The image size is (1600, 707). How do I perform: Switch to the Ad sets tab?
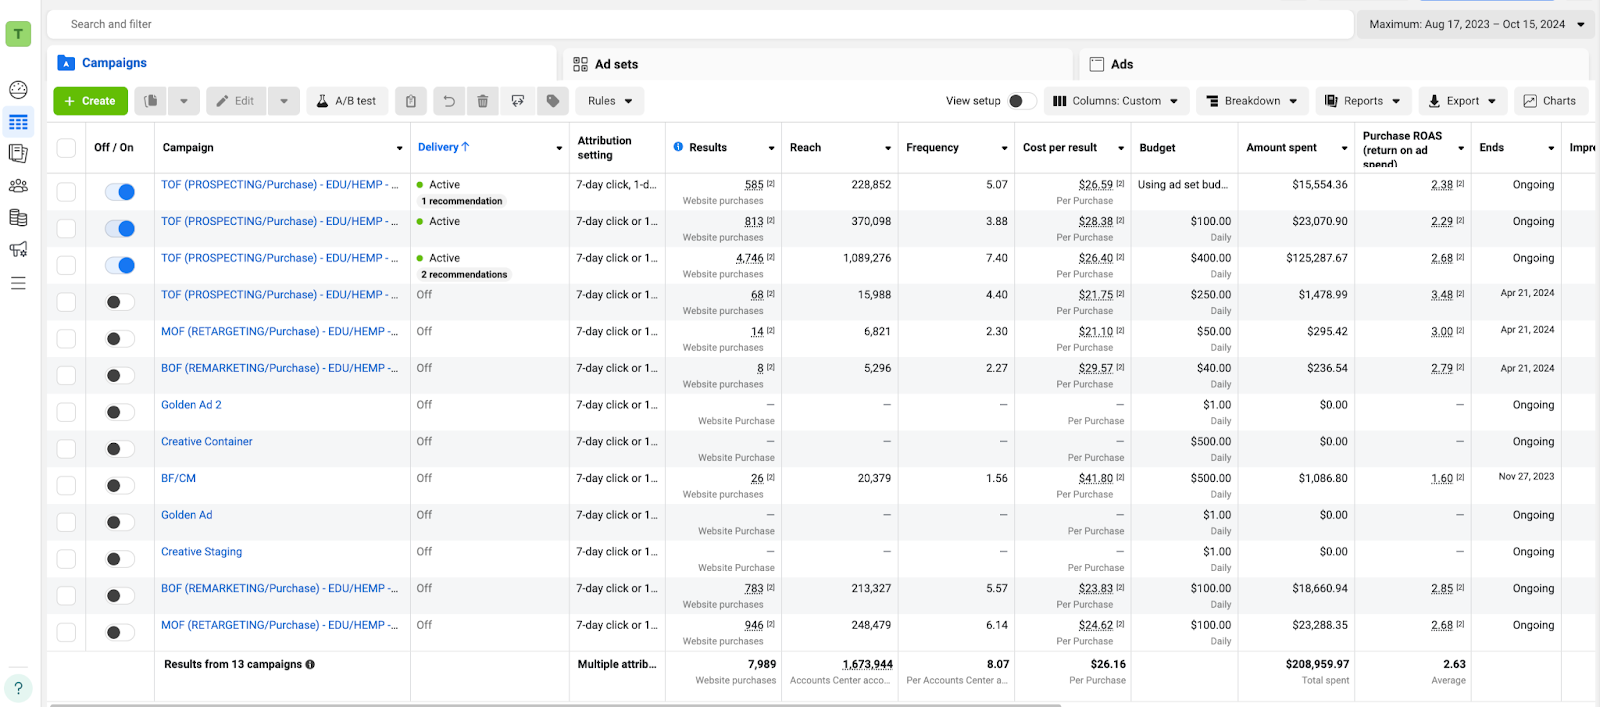(817, 64)
